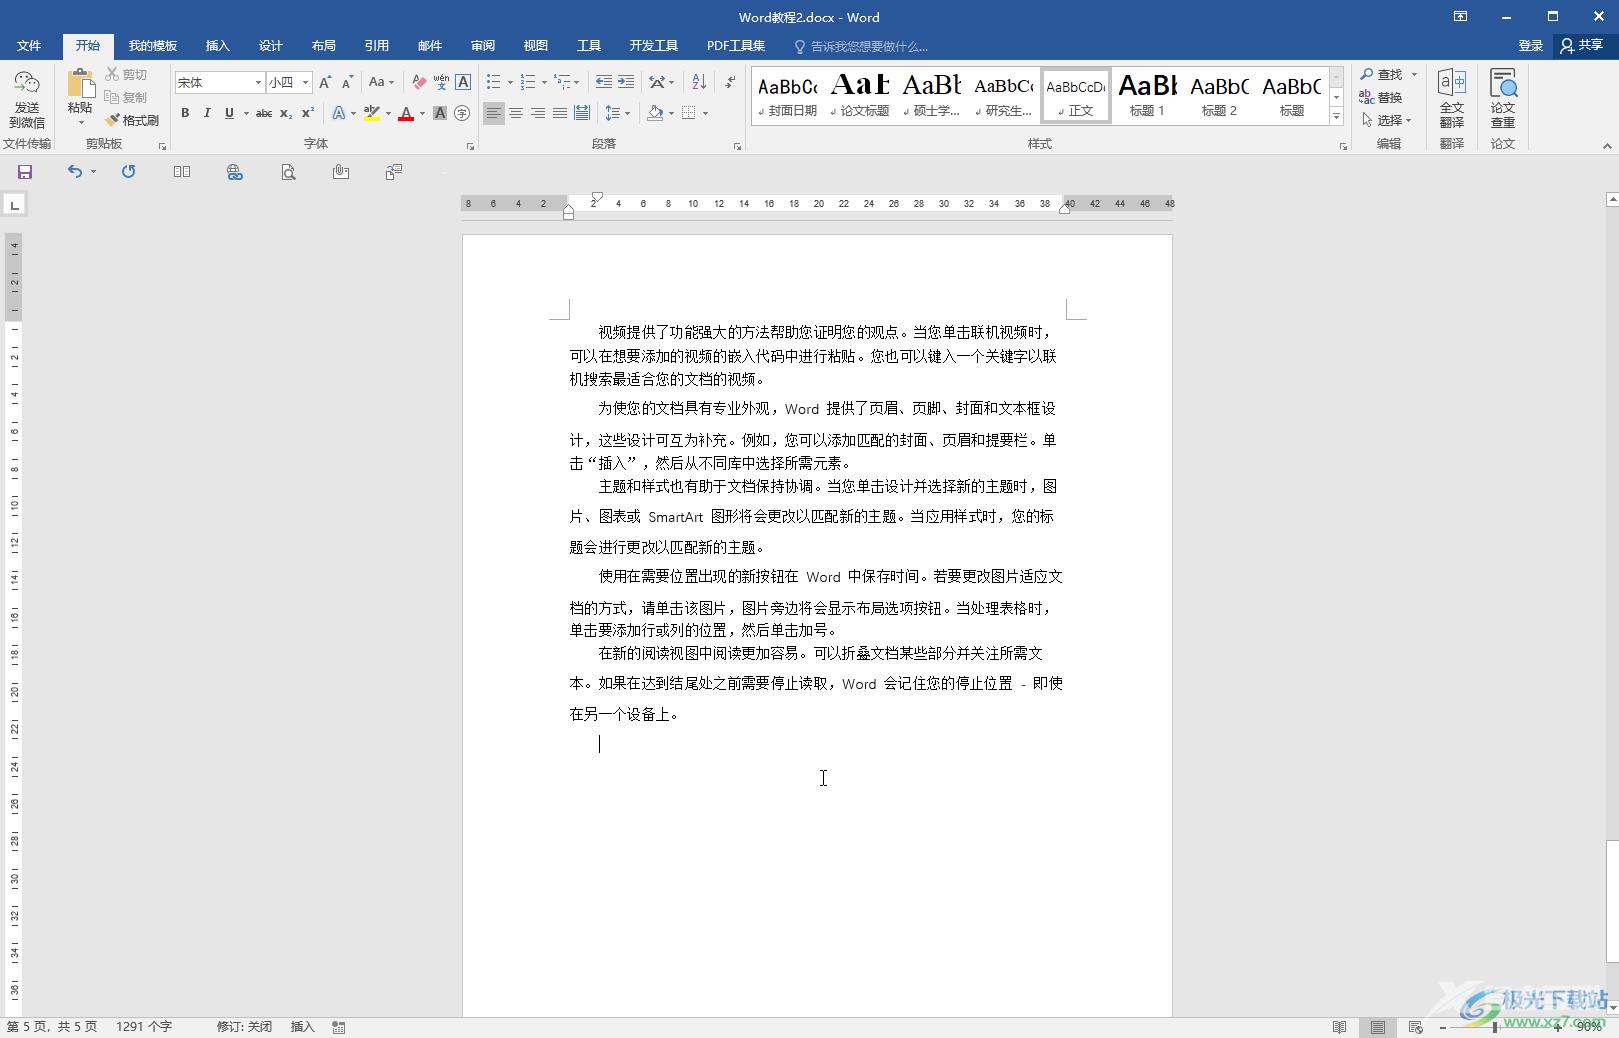The width and height of the screenshot is (1619, 1038).
Task: Open the 文件 File menu
Action: 29,46
